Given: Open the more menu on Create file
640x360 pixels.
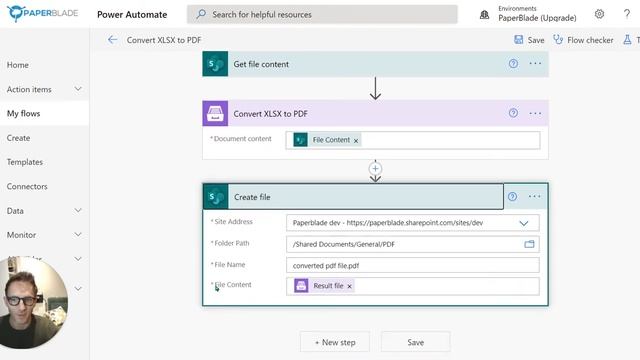Looking at the screenshot, I should coord(534,197).
